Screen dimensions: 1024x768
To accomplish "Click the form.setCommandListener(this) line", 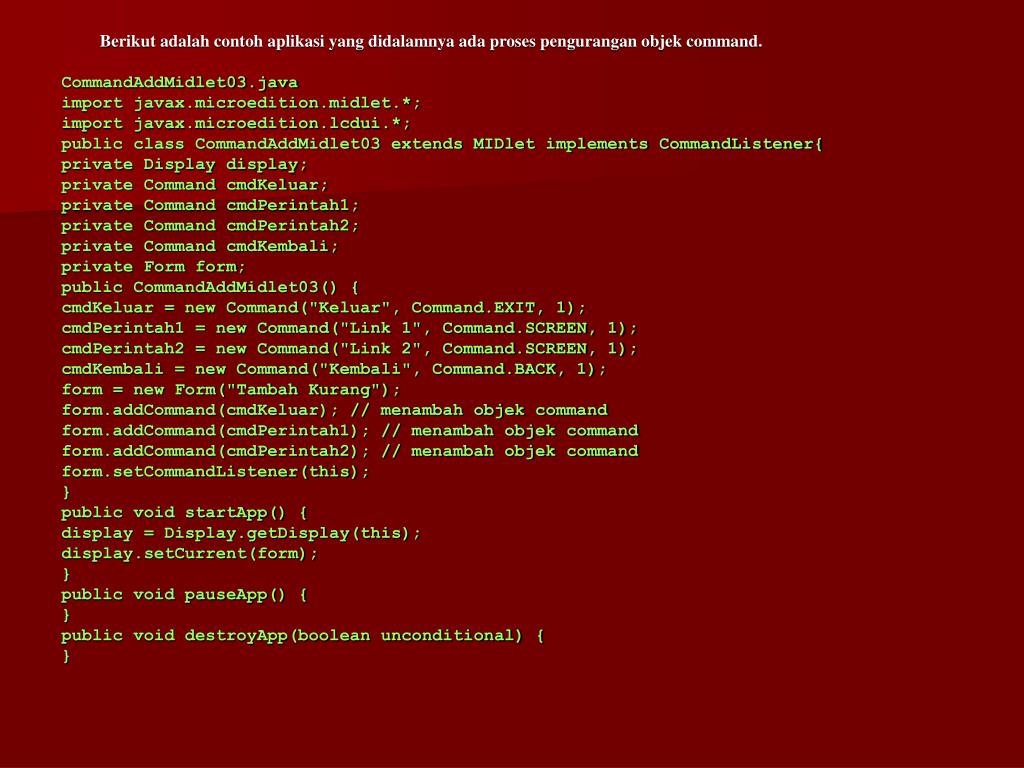I will [216, 472].
